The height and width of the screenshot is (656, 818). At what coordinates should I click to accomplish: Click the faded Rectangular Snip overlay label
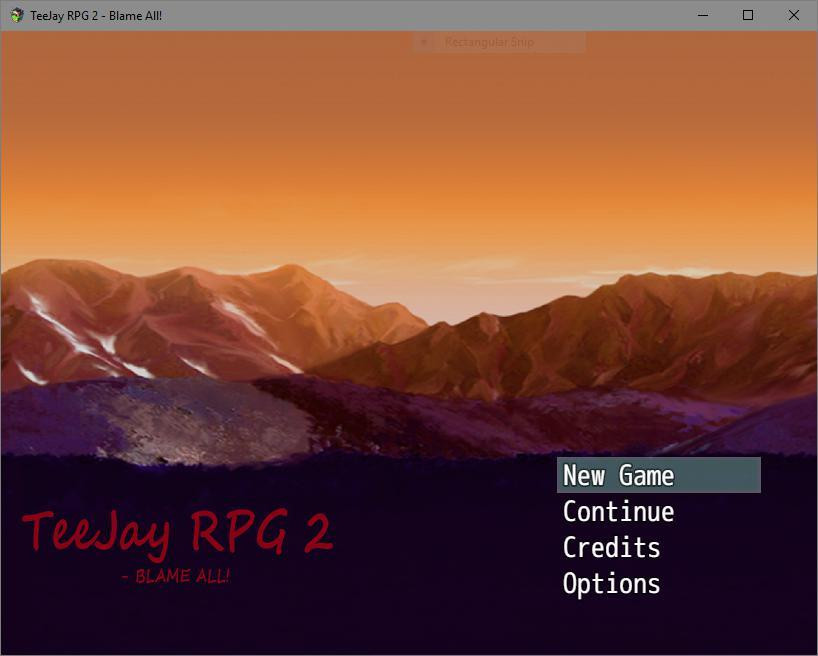489,42
